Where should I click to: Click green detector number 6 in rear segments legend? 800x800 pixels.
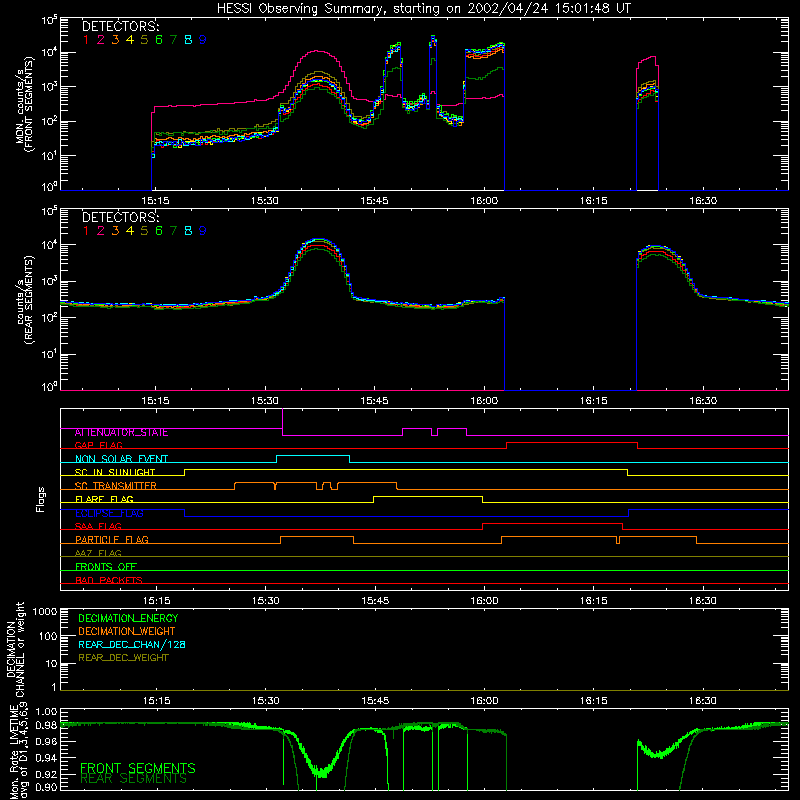pyautogui.click(x=159, y=231)
